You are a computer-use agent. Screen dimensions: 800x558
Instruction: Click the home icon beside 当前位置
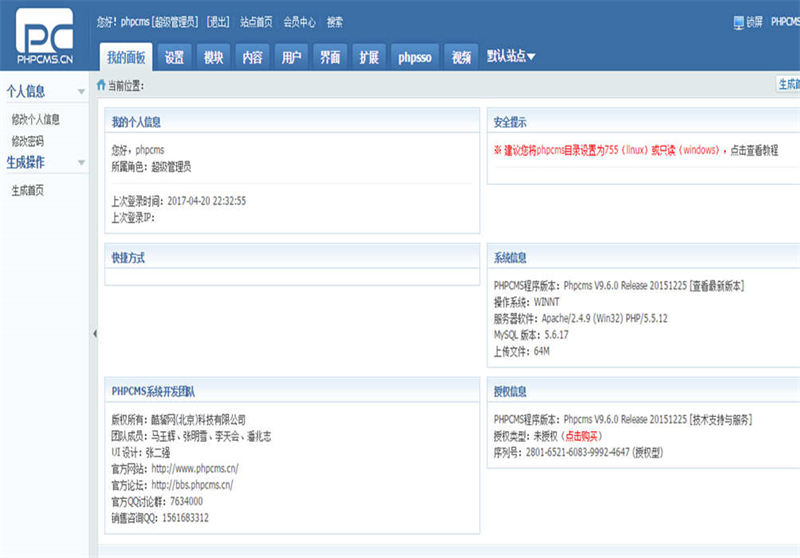coord(100,85)
